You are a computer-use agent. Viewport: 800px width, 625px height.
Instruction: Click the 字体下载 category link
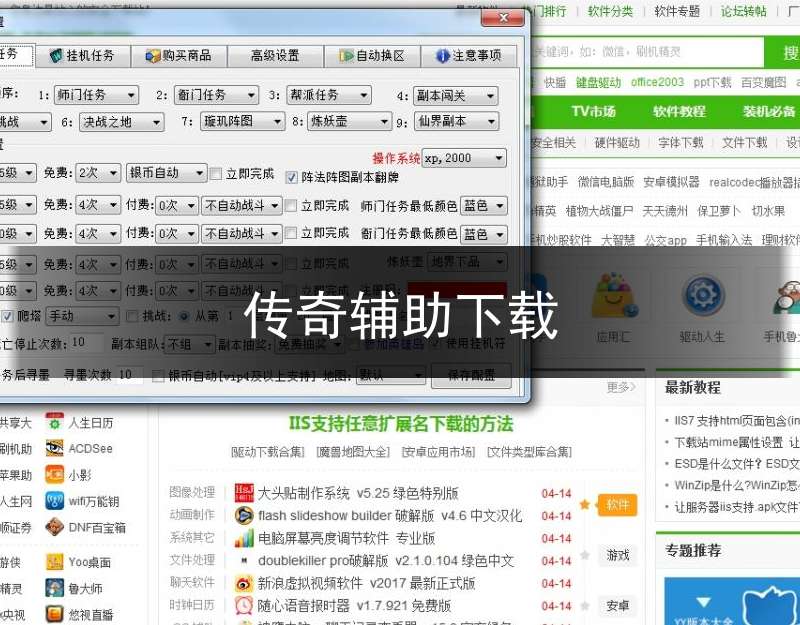click(681, 142)
